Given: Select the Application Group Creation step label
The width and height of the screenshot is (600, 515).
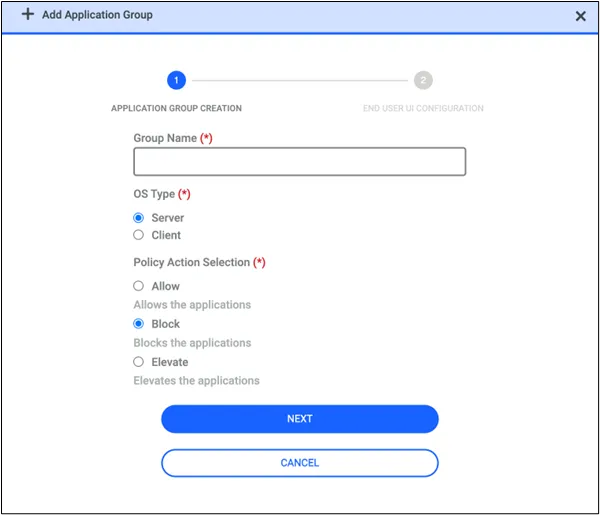Looking at the screenshot, I should click(176, 108).
